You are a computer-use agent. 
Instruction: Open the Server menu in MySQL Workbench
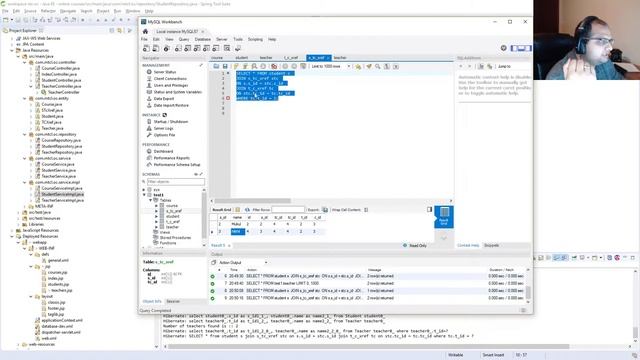point(222,40)
